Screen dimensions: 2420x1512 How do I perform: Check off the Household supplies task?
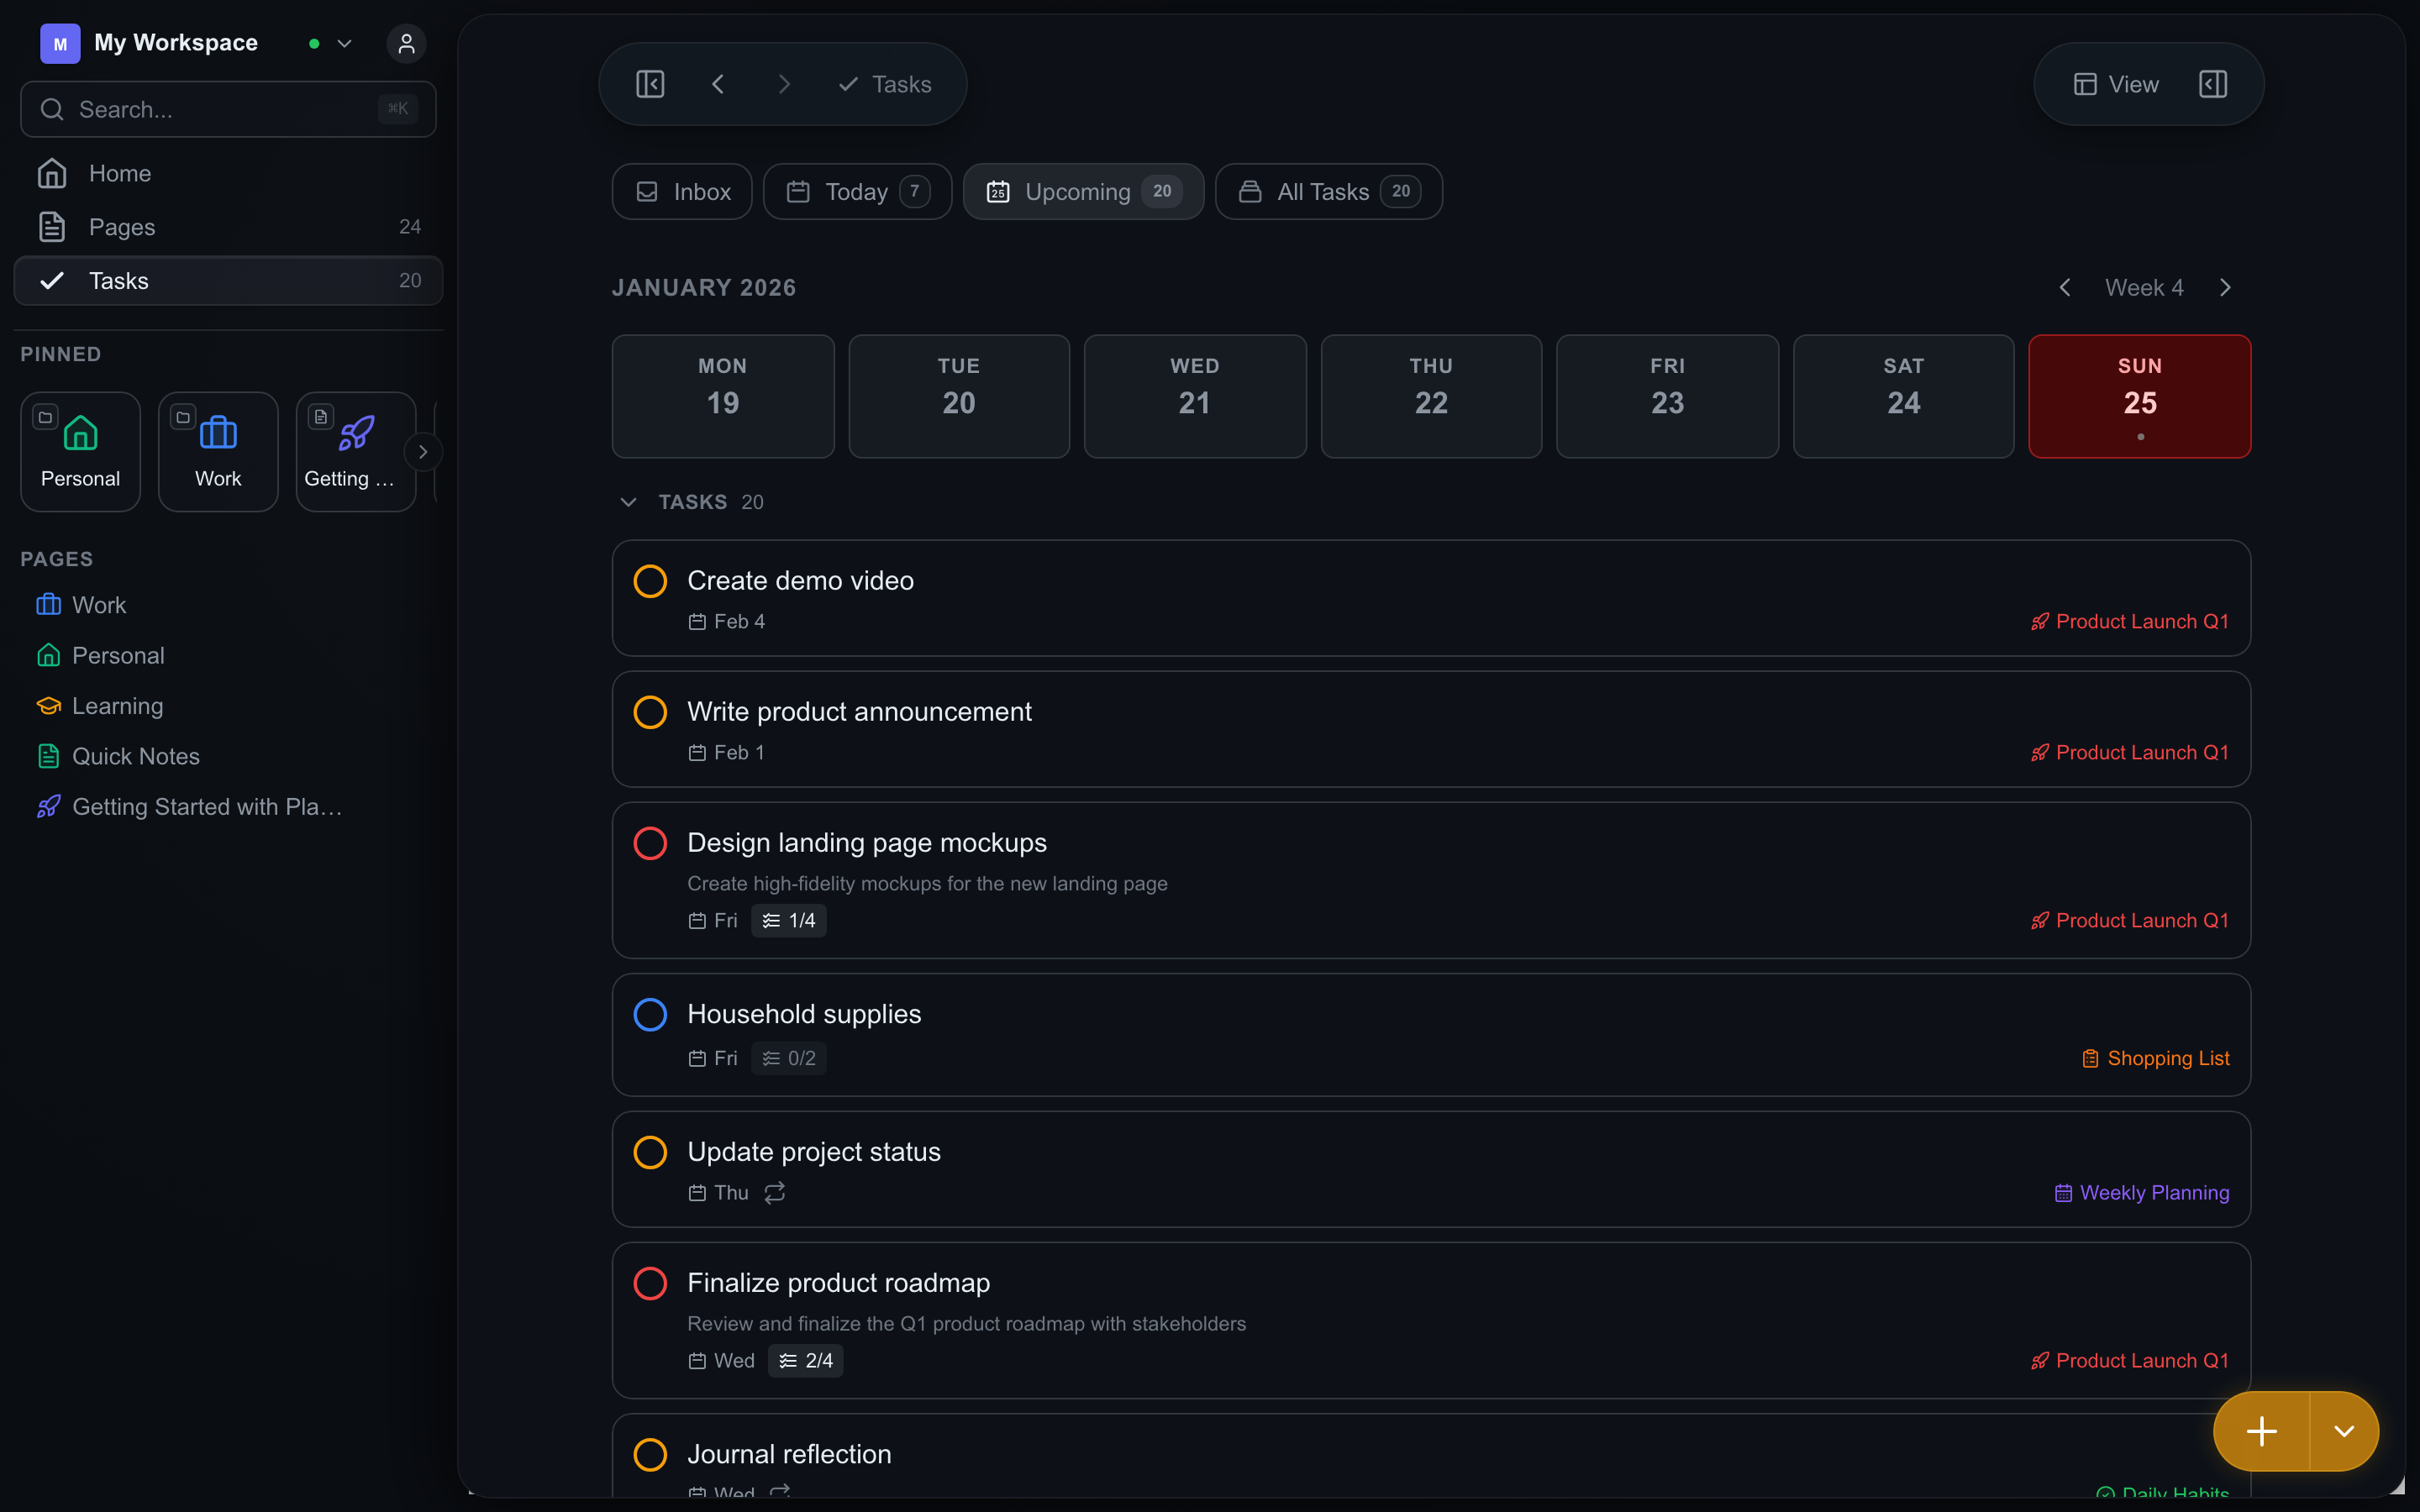pyautogui.click(x=650, y=1014)
